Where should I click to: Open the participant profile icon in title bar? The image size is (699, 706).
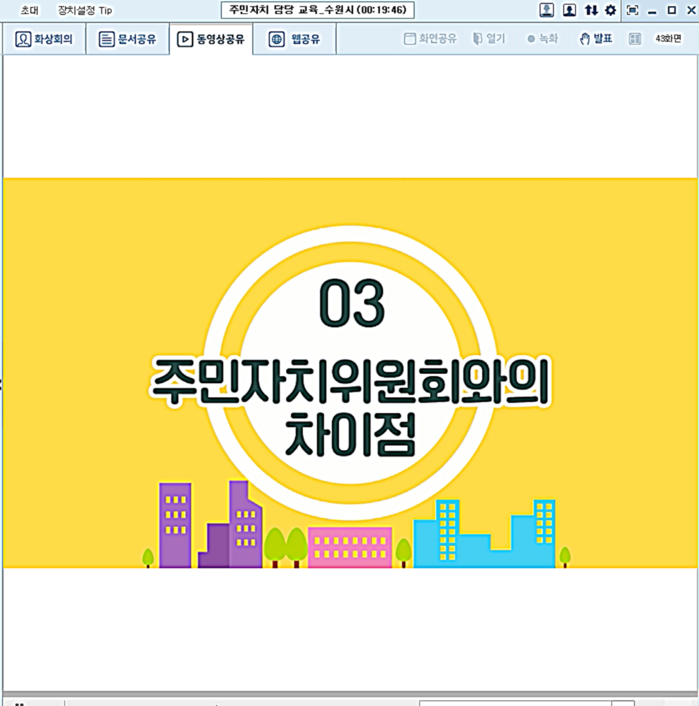coord(547,10)
